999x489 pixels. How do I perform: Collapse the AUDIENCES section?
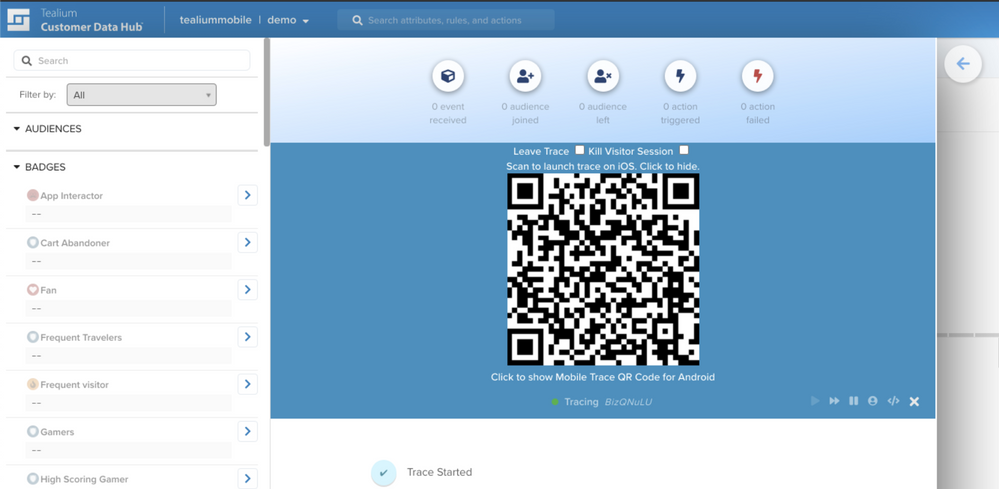17,129
